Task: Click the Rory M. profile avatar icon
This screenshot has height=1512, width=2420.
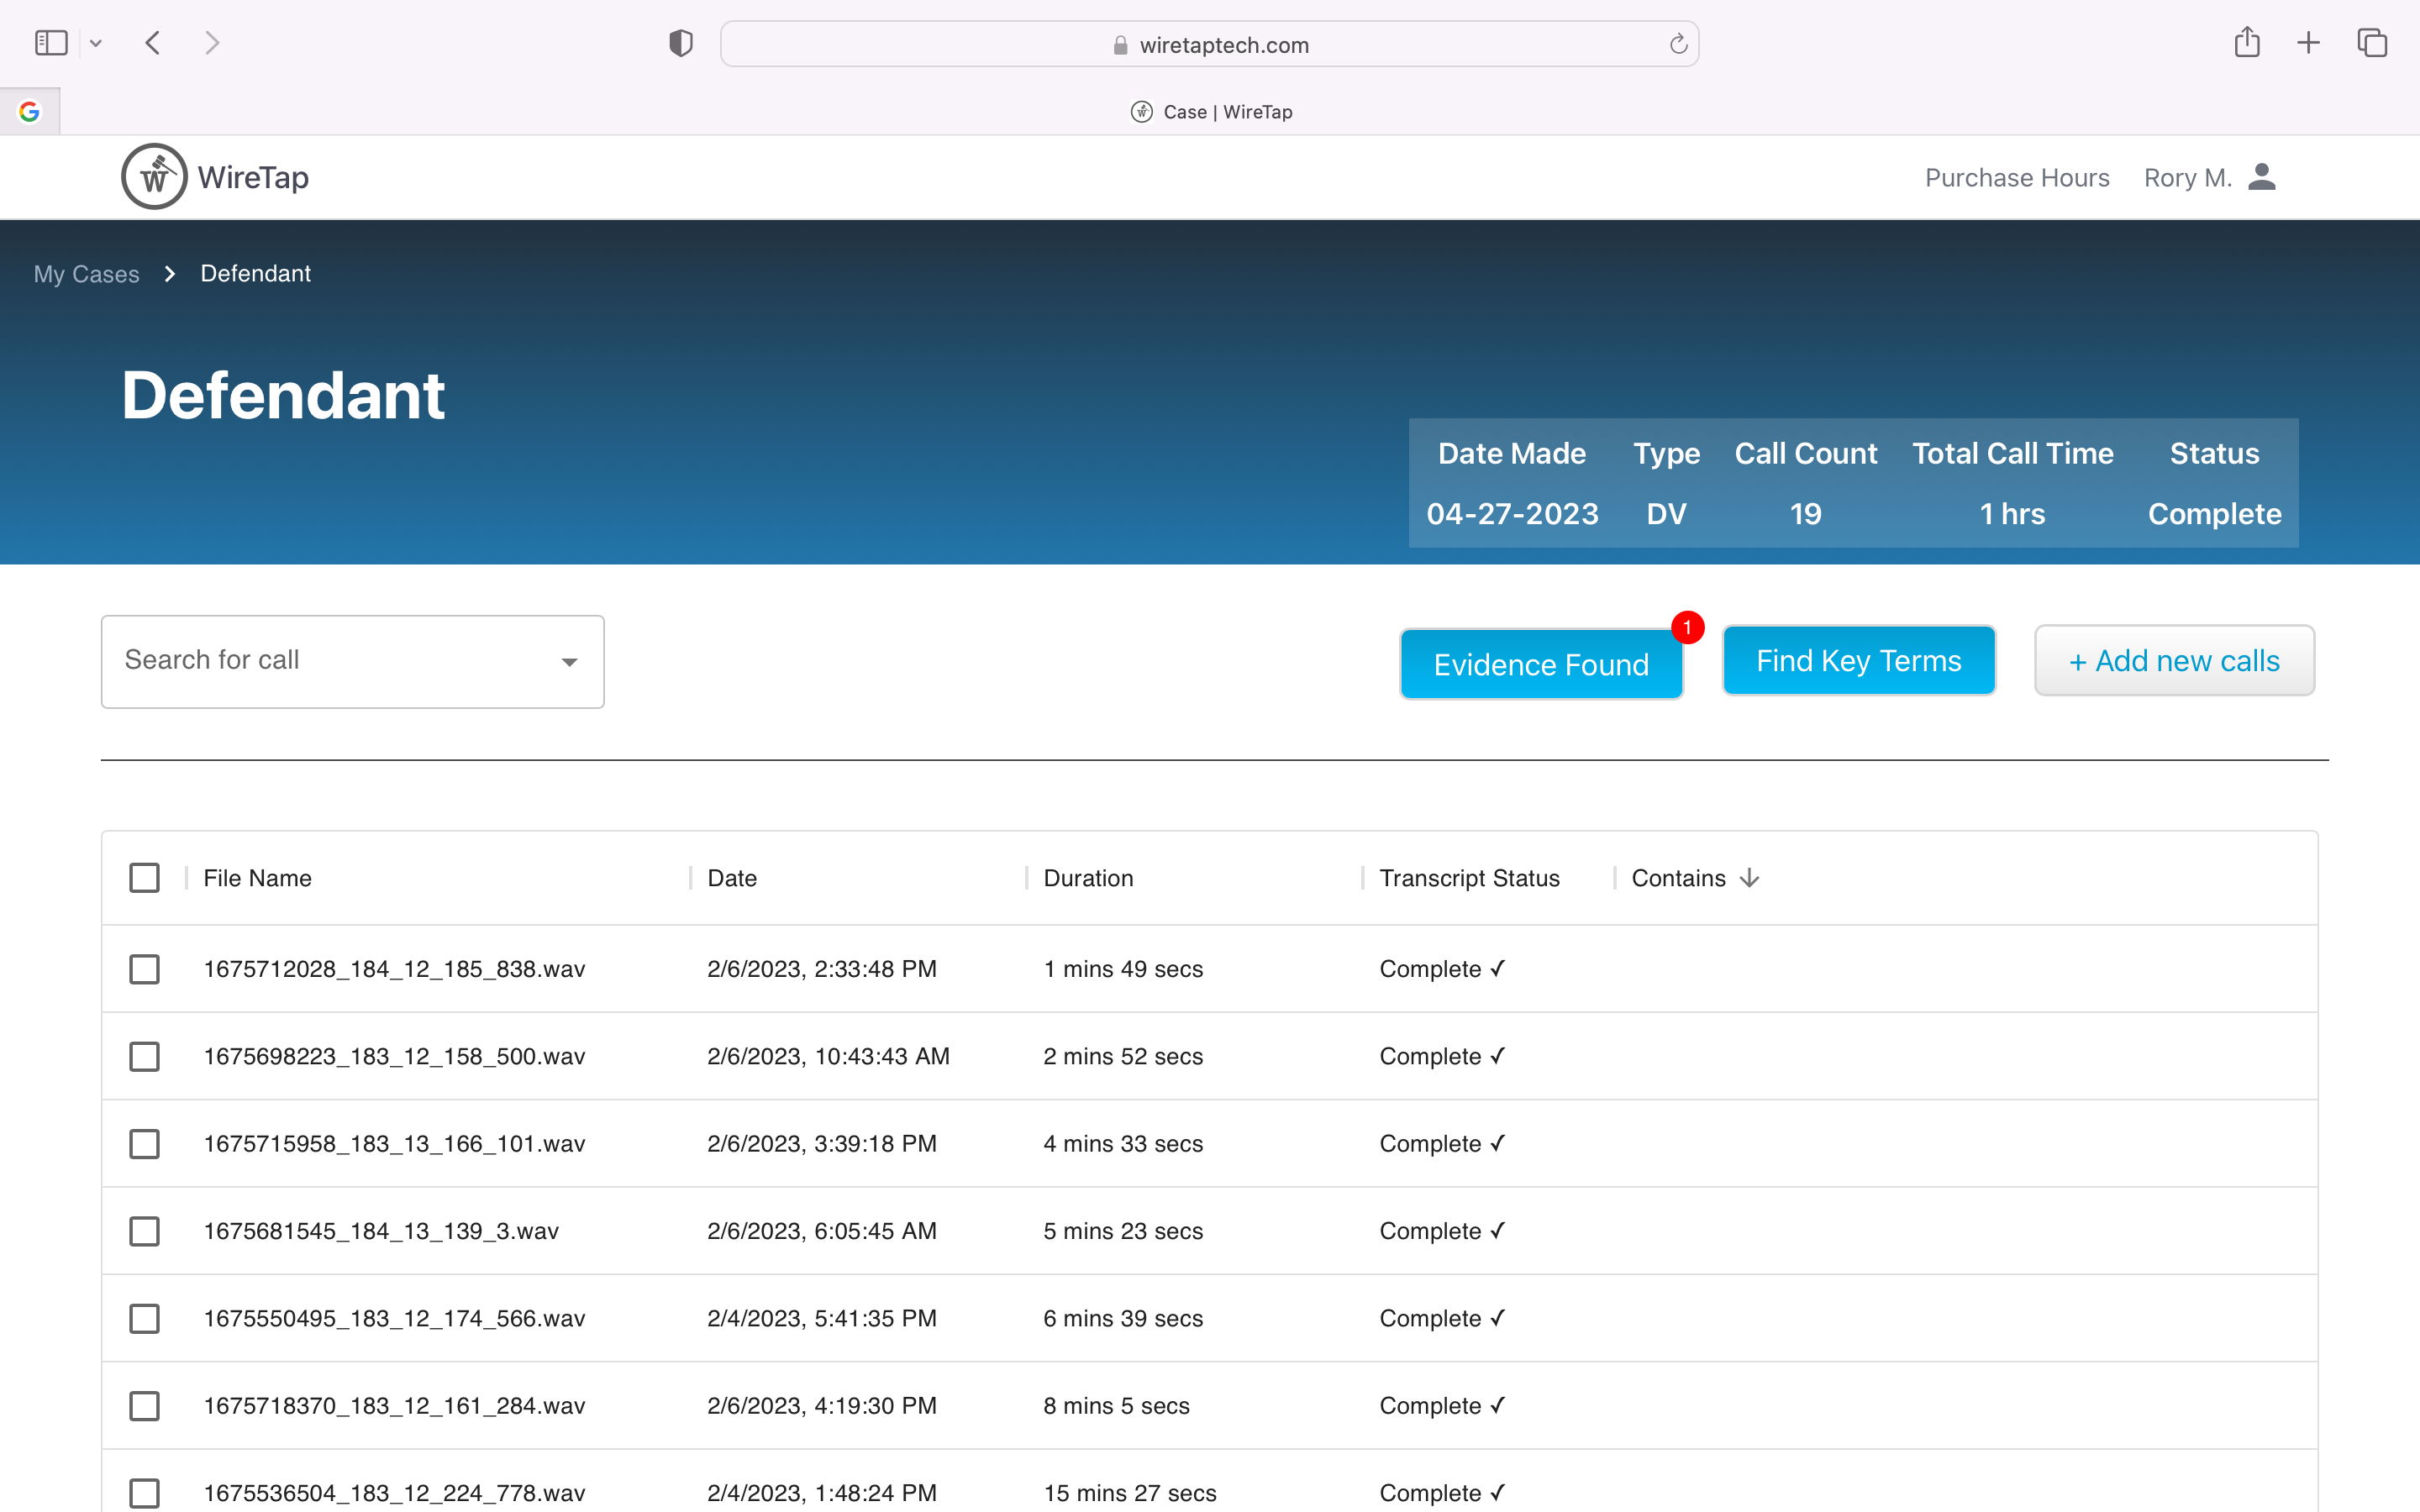Action: pos(2263,176)
